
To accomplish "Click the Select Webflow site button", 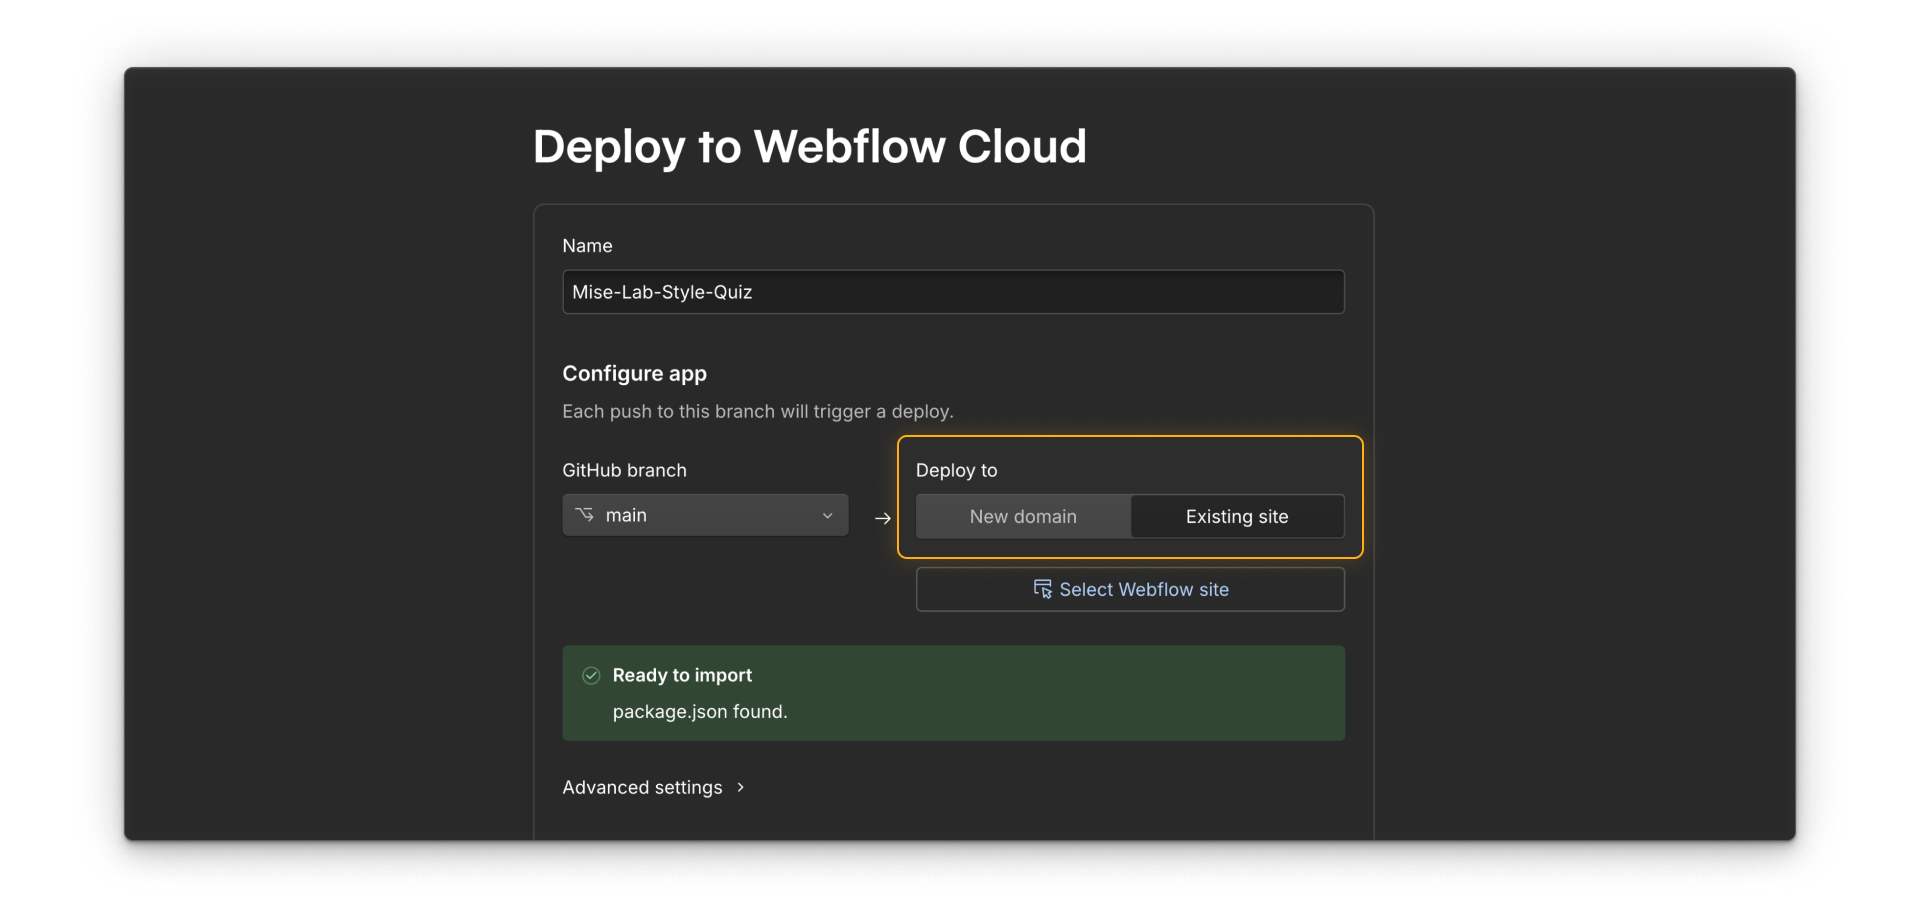I will coord(1130,590).
